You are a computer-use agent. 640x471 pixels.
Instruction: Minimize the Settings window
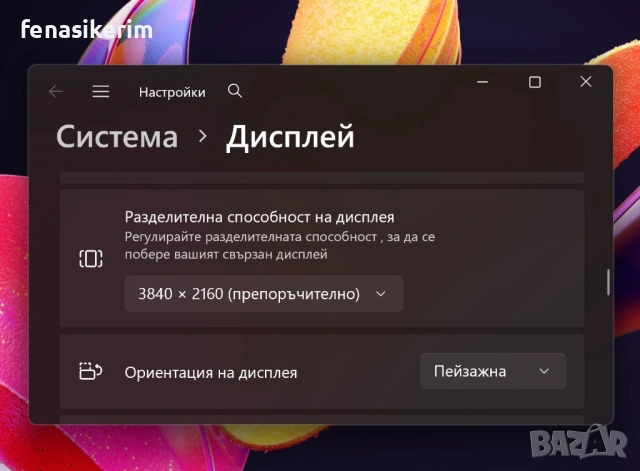click(x=482, y=82)
